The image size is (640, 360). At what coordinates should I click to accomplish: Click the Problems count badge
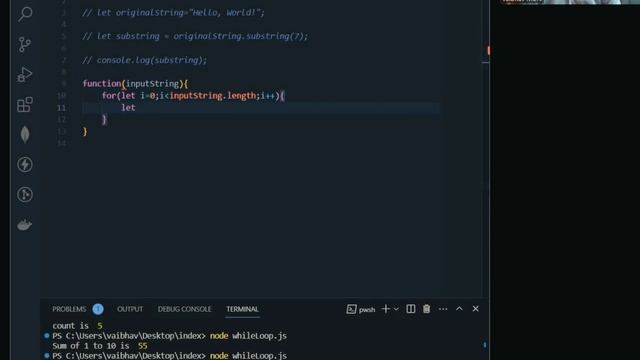click(98, 309)
